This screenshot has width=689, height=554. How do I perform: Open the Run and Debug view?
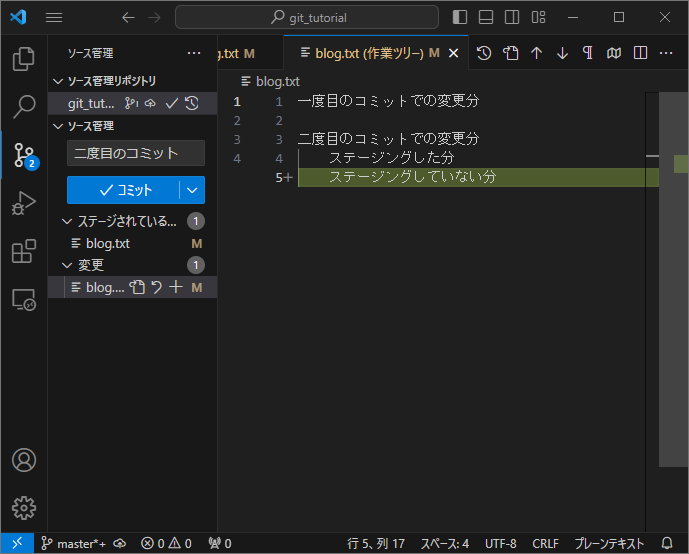pos(24,203)
